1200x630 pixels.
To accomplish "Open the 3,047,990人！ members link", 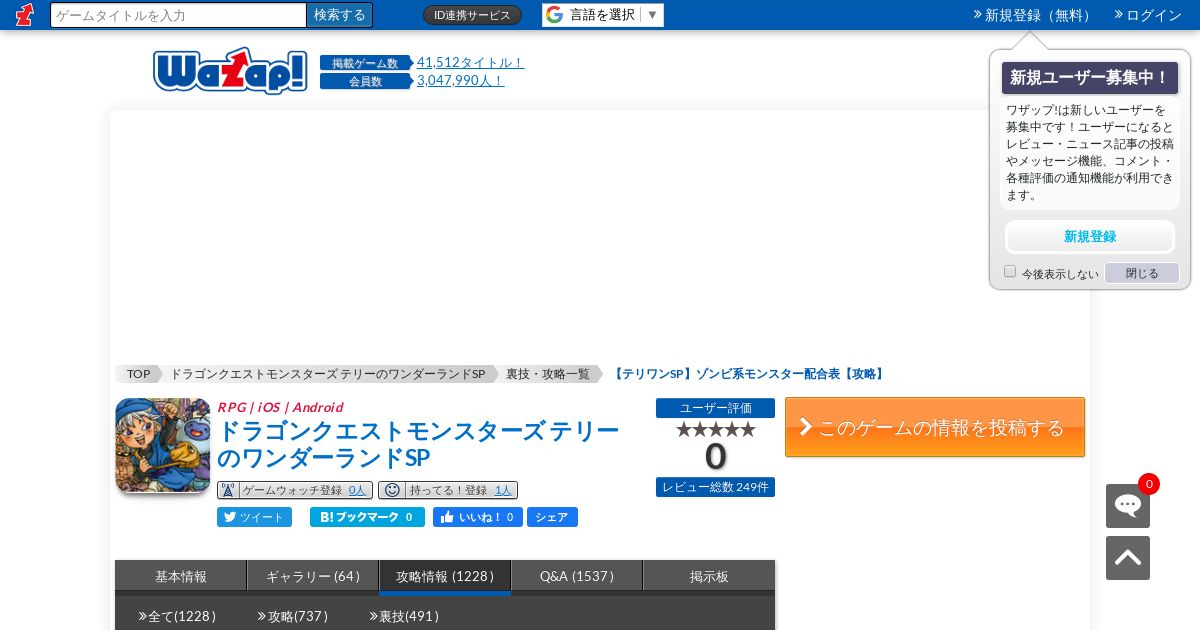I will tap(460, 80).
